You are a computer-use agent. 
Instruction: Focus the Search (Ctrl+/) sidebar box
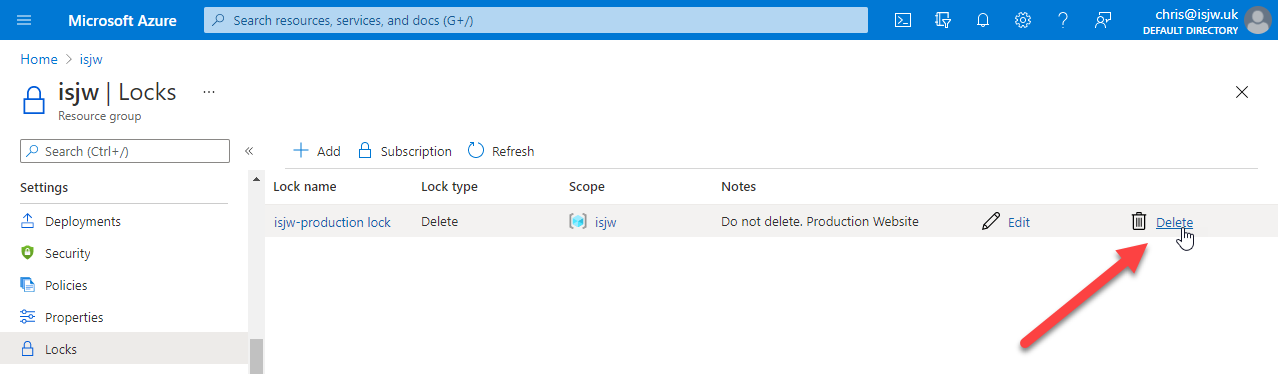coord(125,151)
